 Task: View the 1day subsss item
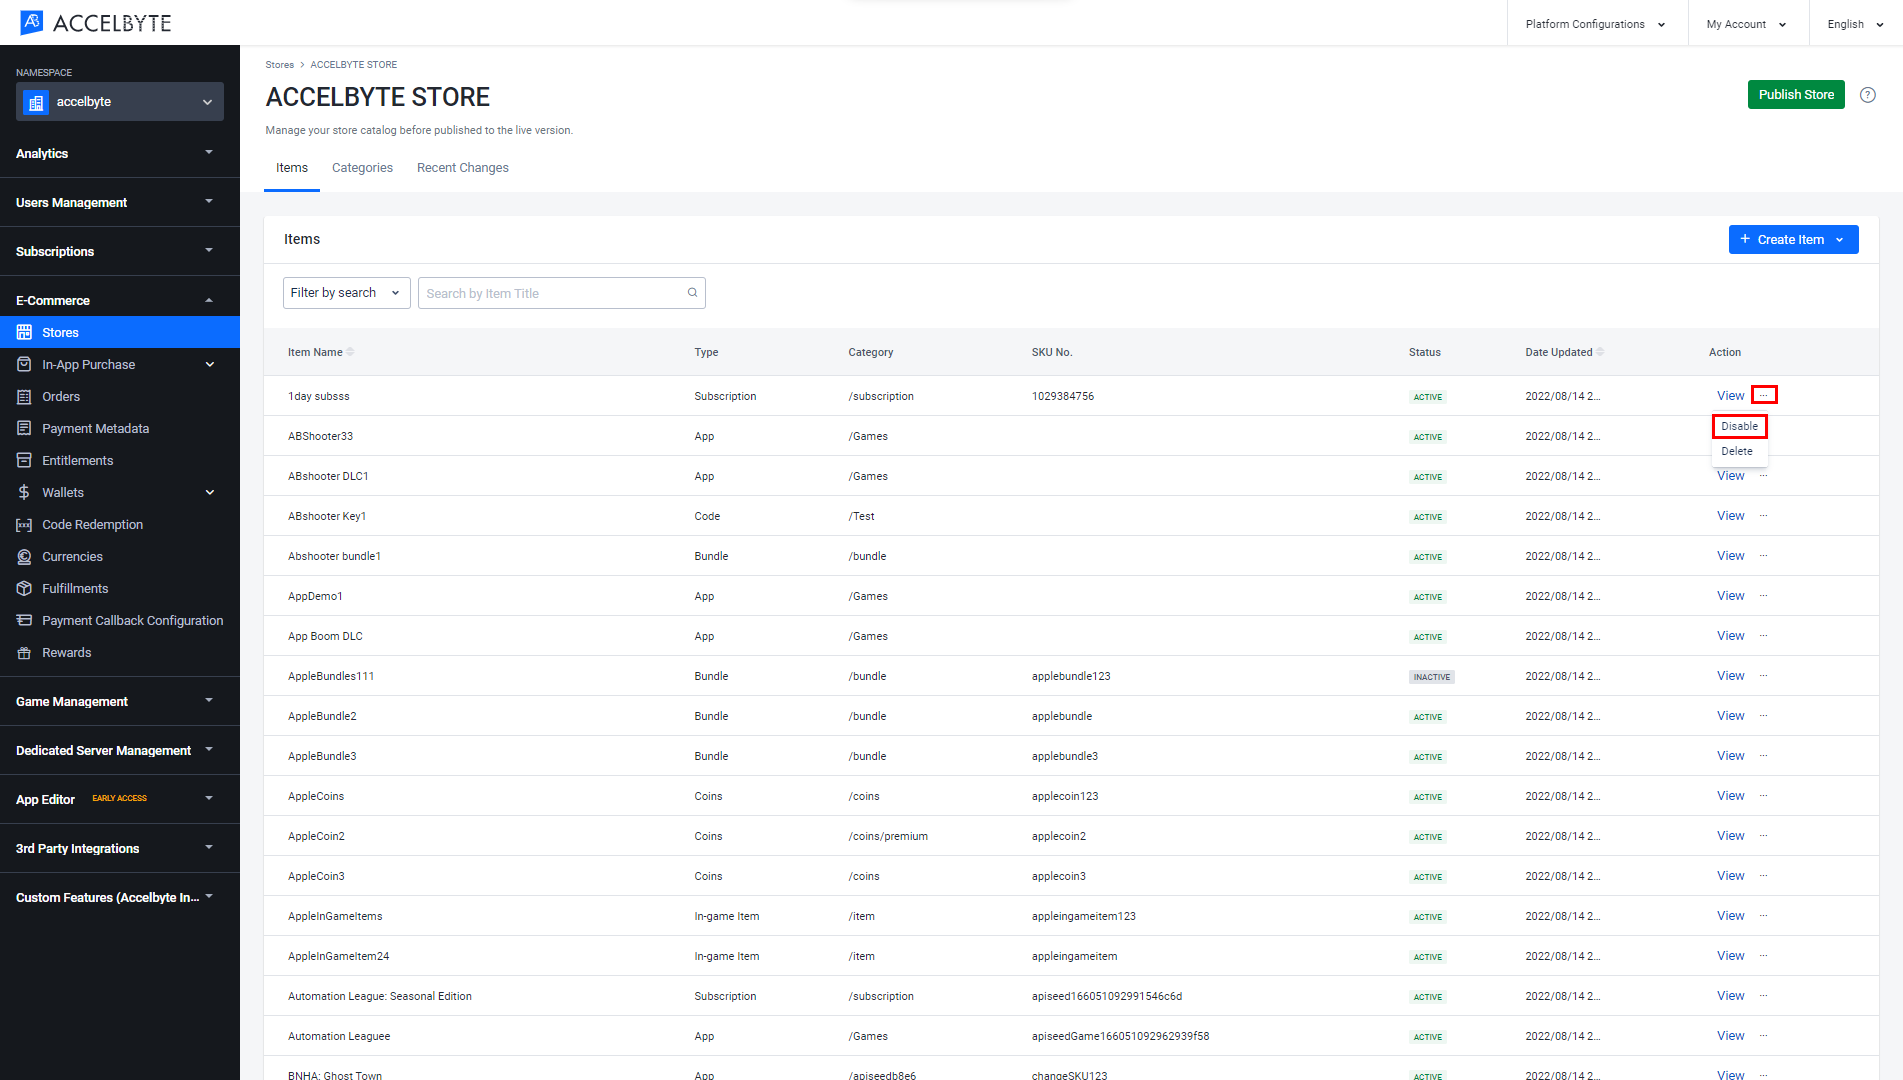1730,396
